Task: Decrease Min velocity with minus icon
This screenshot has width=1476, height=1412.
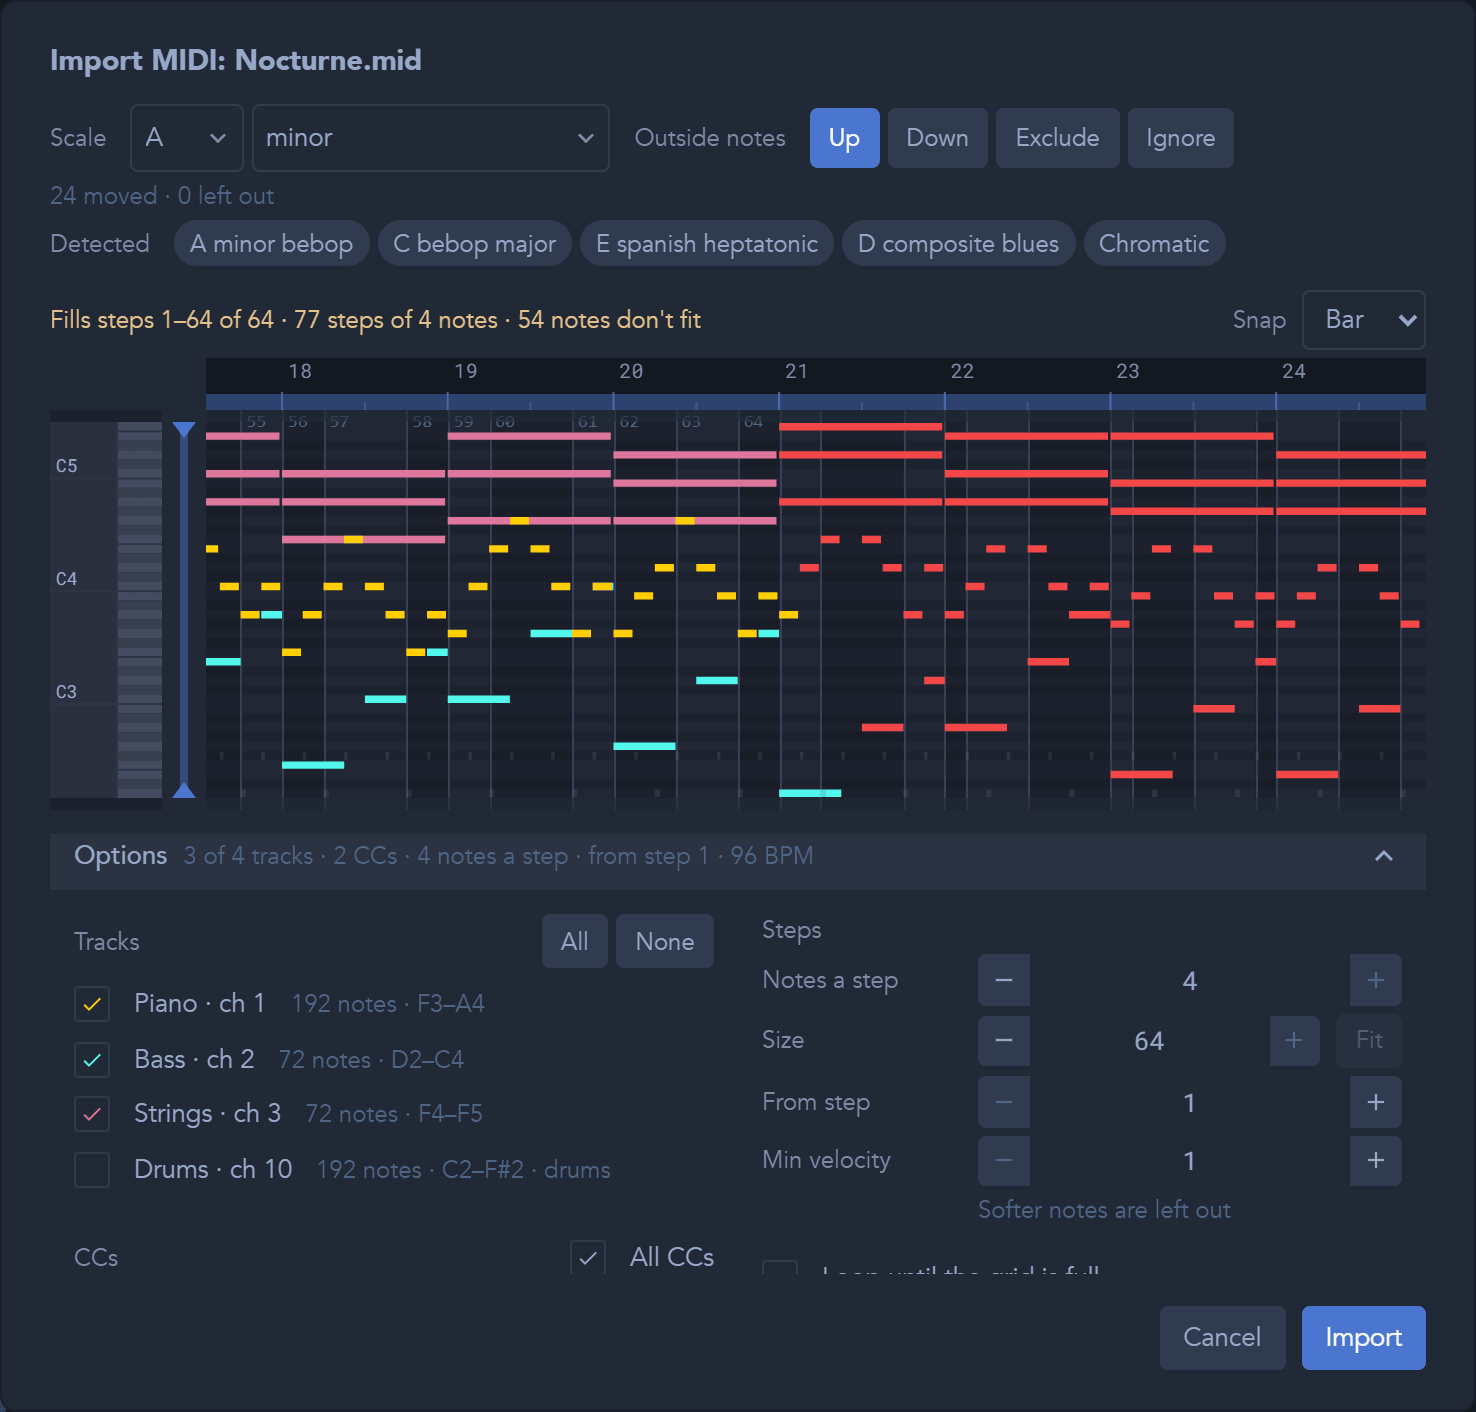Action: click(1004, 1160)
